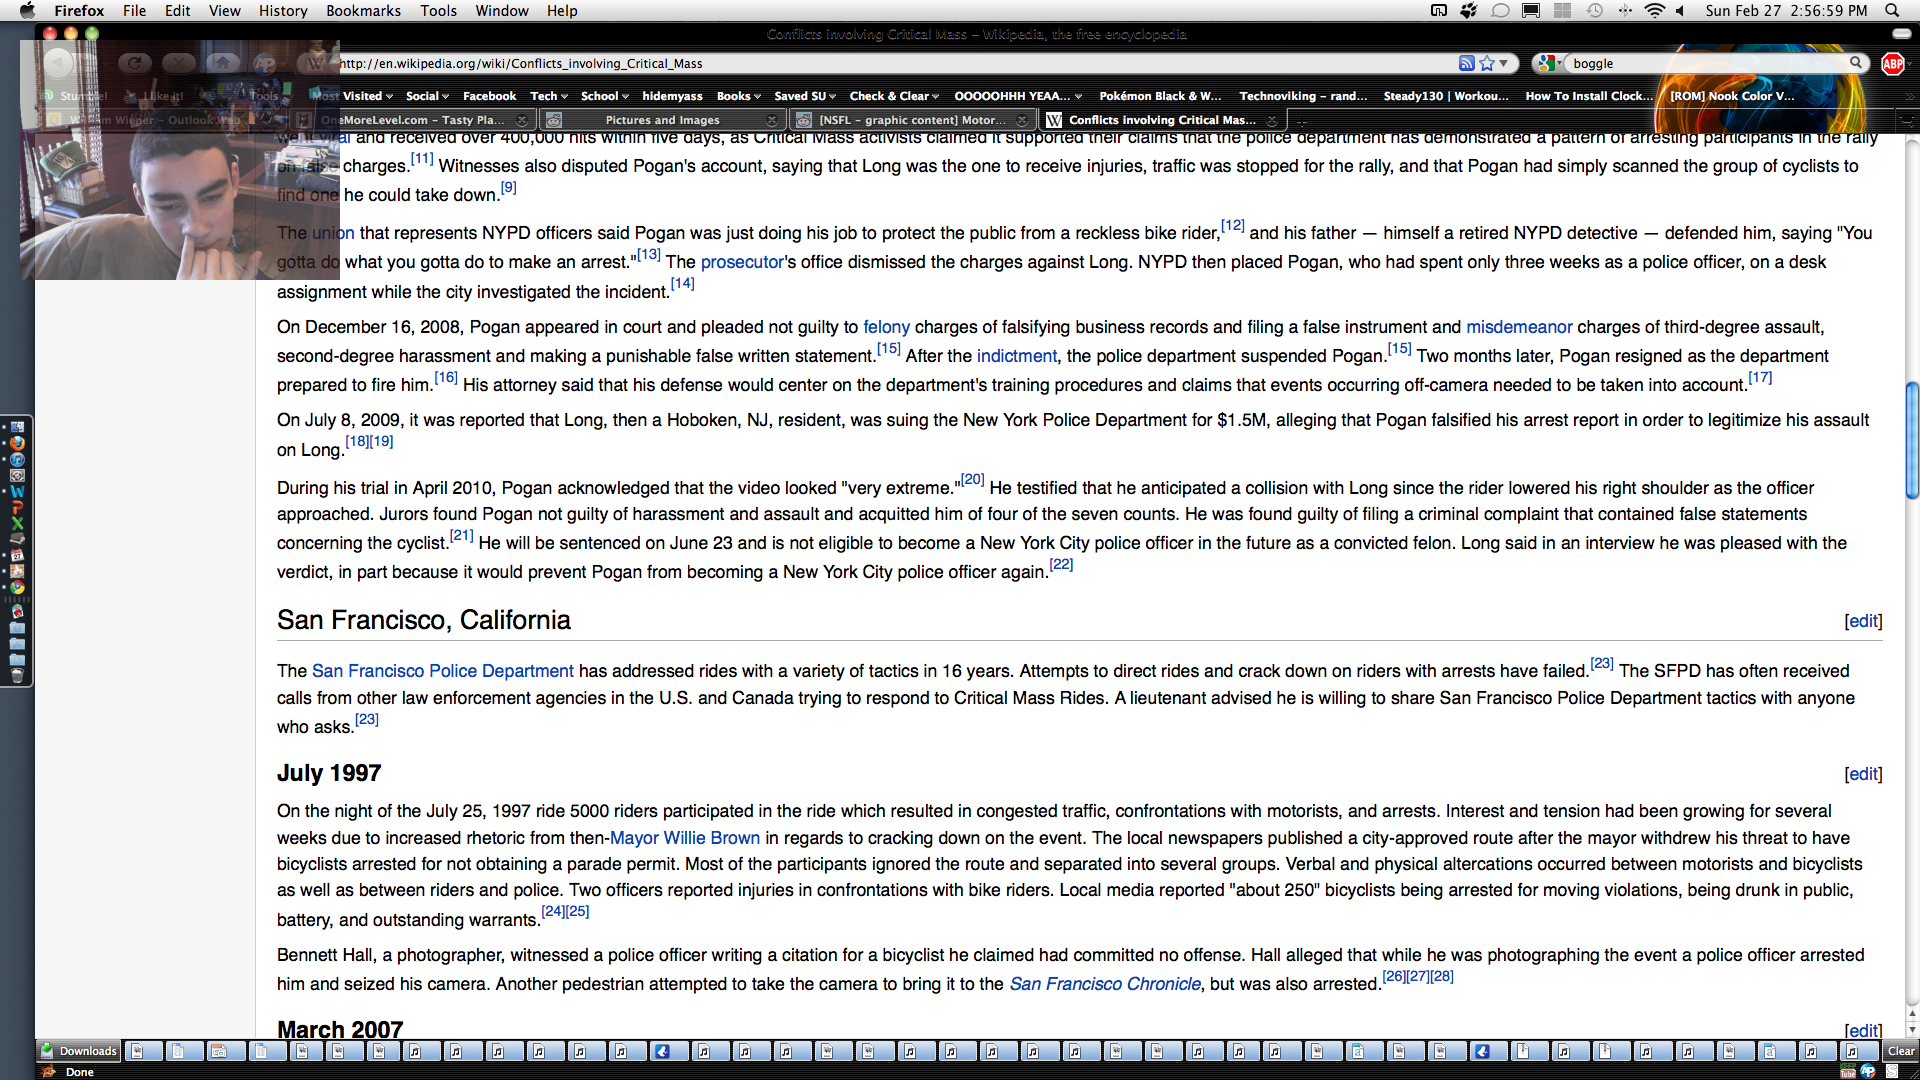The width and height of the screenshot is (1920, 1080).
Task: Switch to the Pictures and Images tab
Action: [x=662, y=120]
